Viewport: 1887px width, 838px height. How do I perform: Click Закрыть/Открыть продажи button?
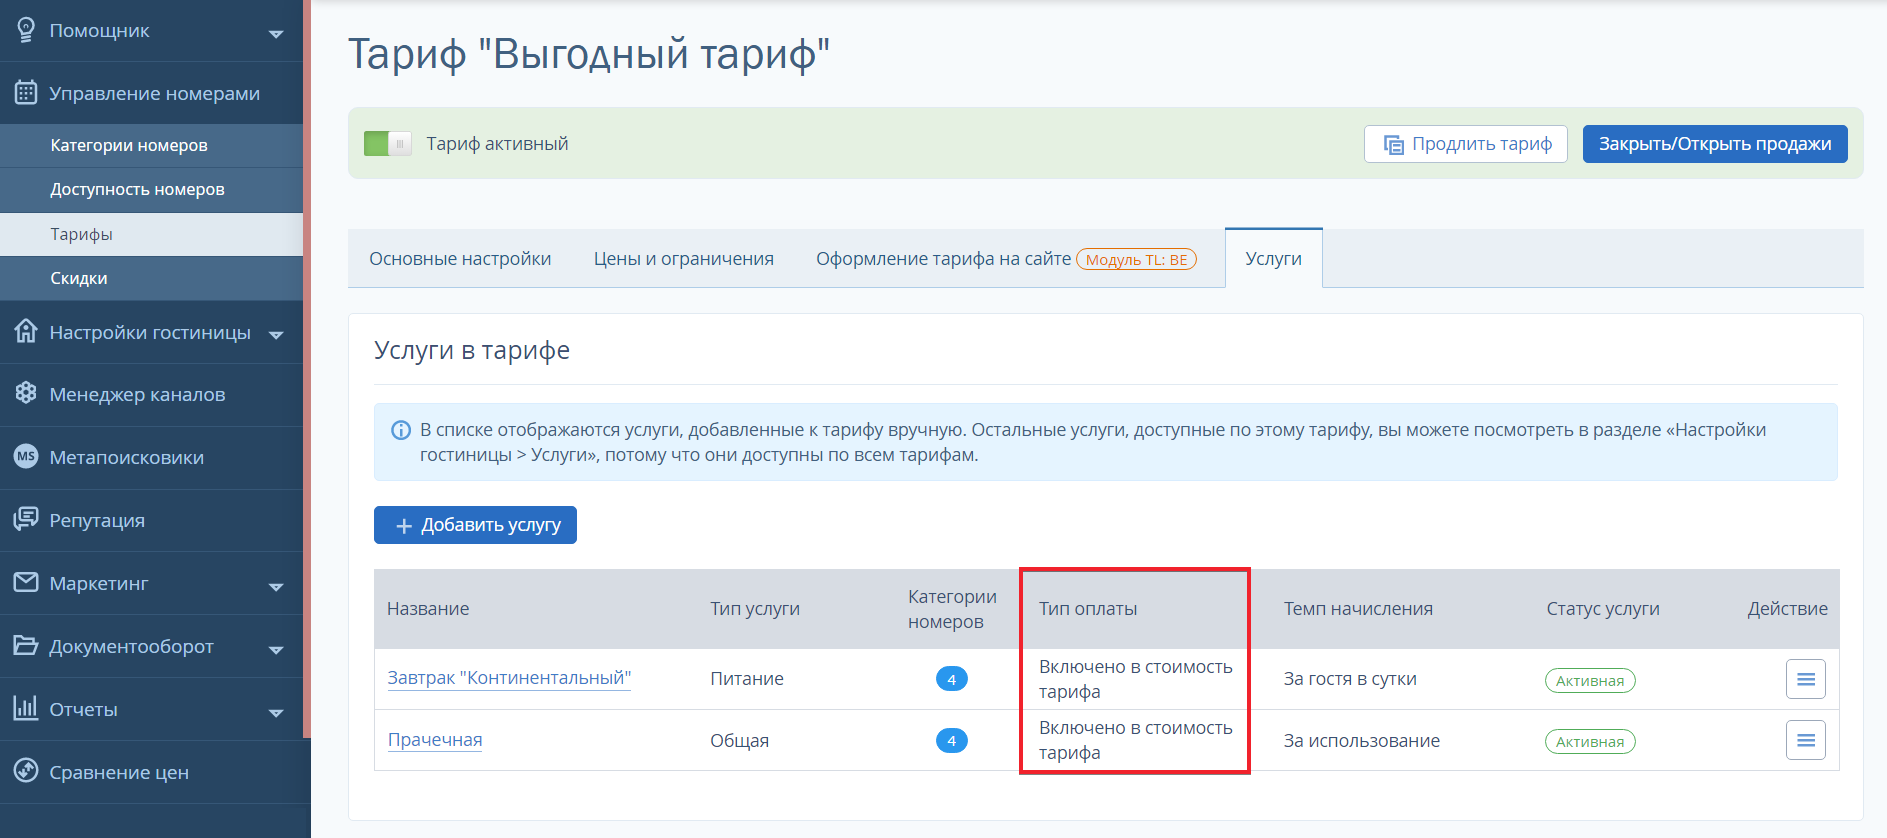(x=1715, y=144)
